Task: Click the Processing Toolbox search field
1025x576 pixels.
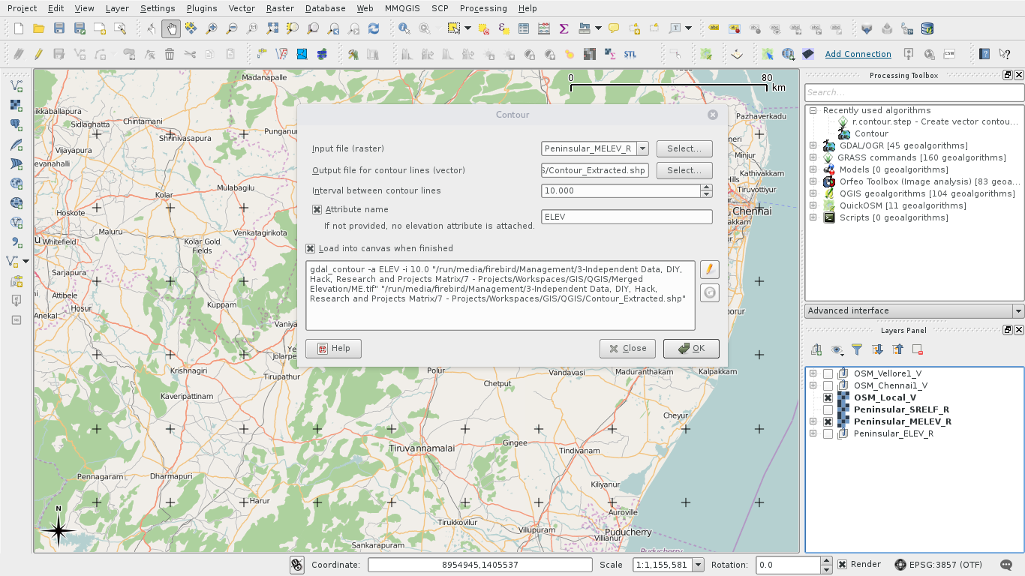Action: point(913,93)
